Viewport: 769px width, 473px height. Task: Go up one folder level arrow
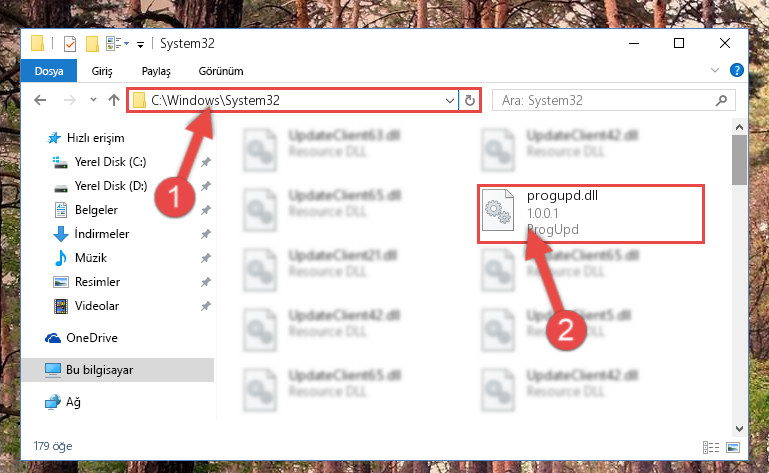pyautogui.click(x=114, y=100)
